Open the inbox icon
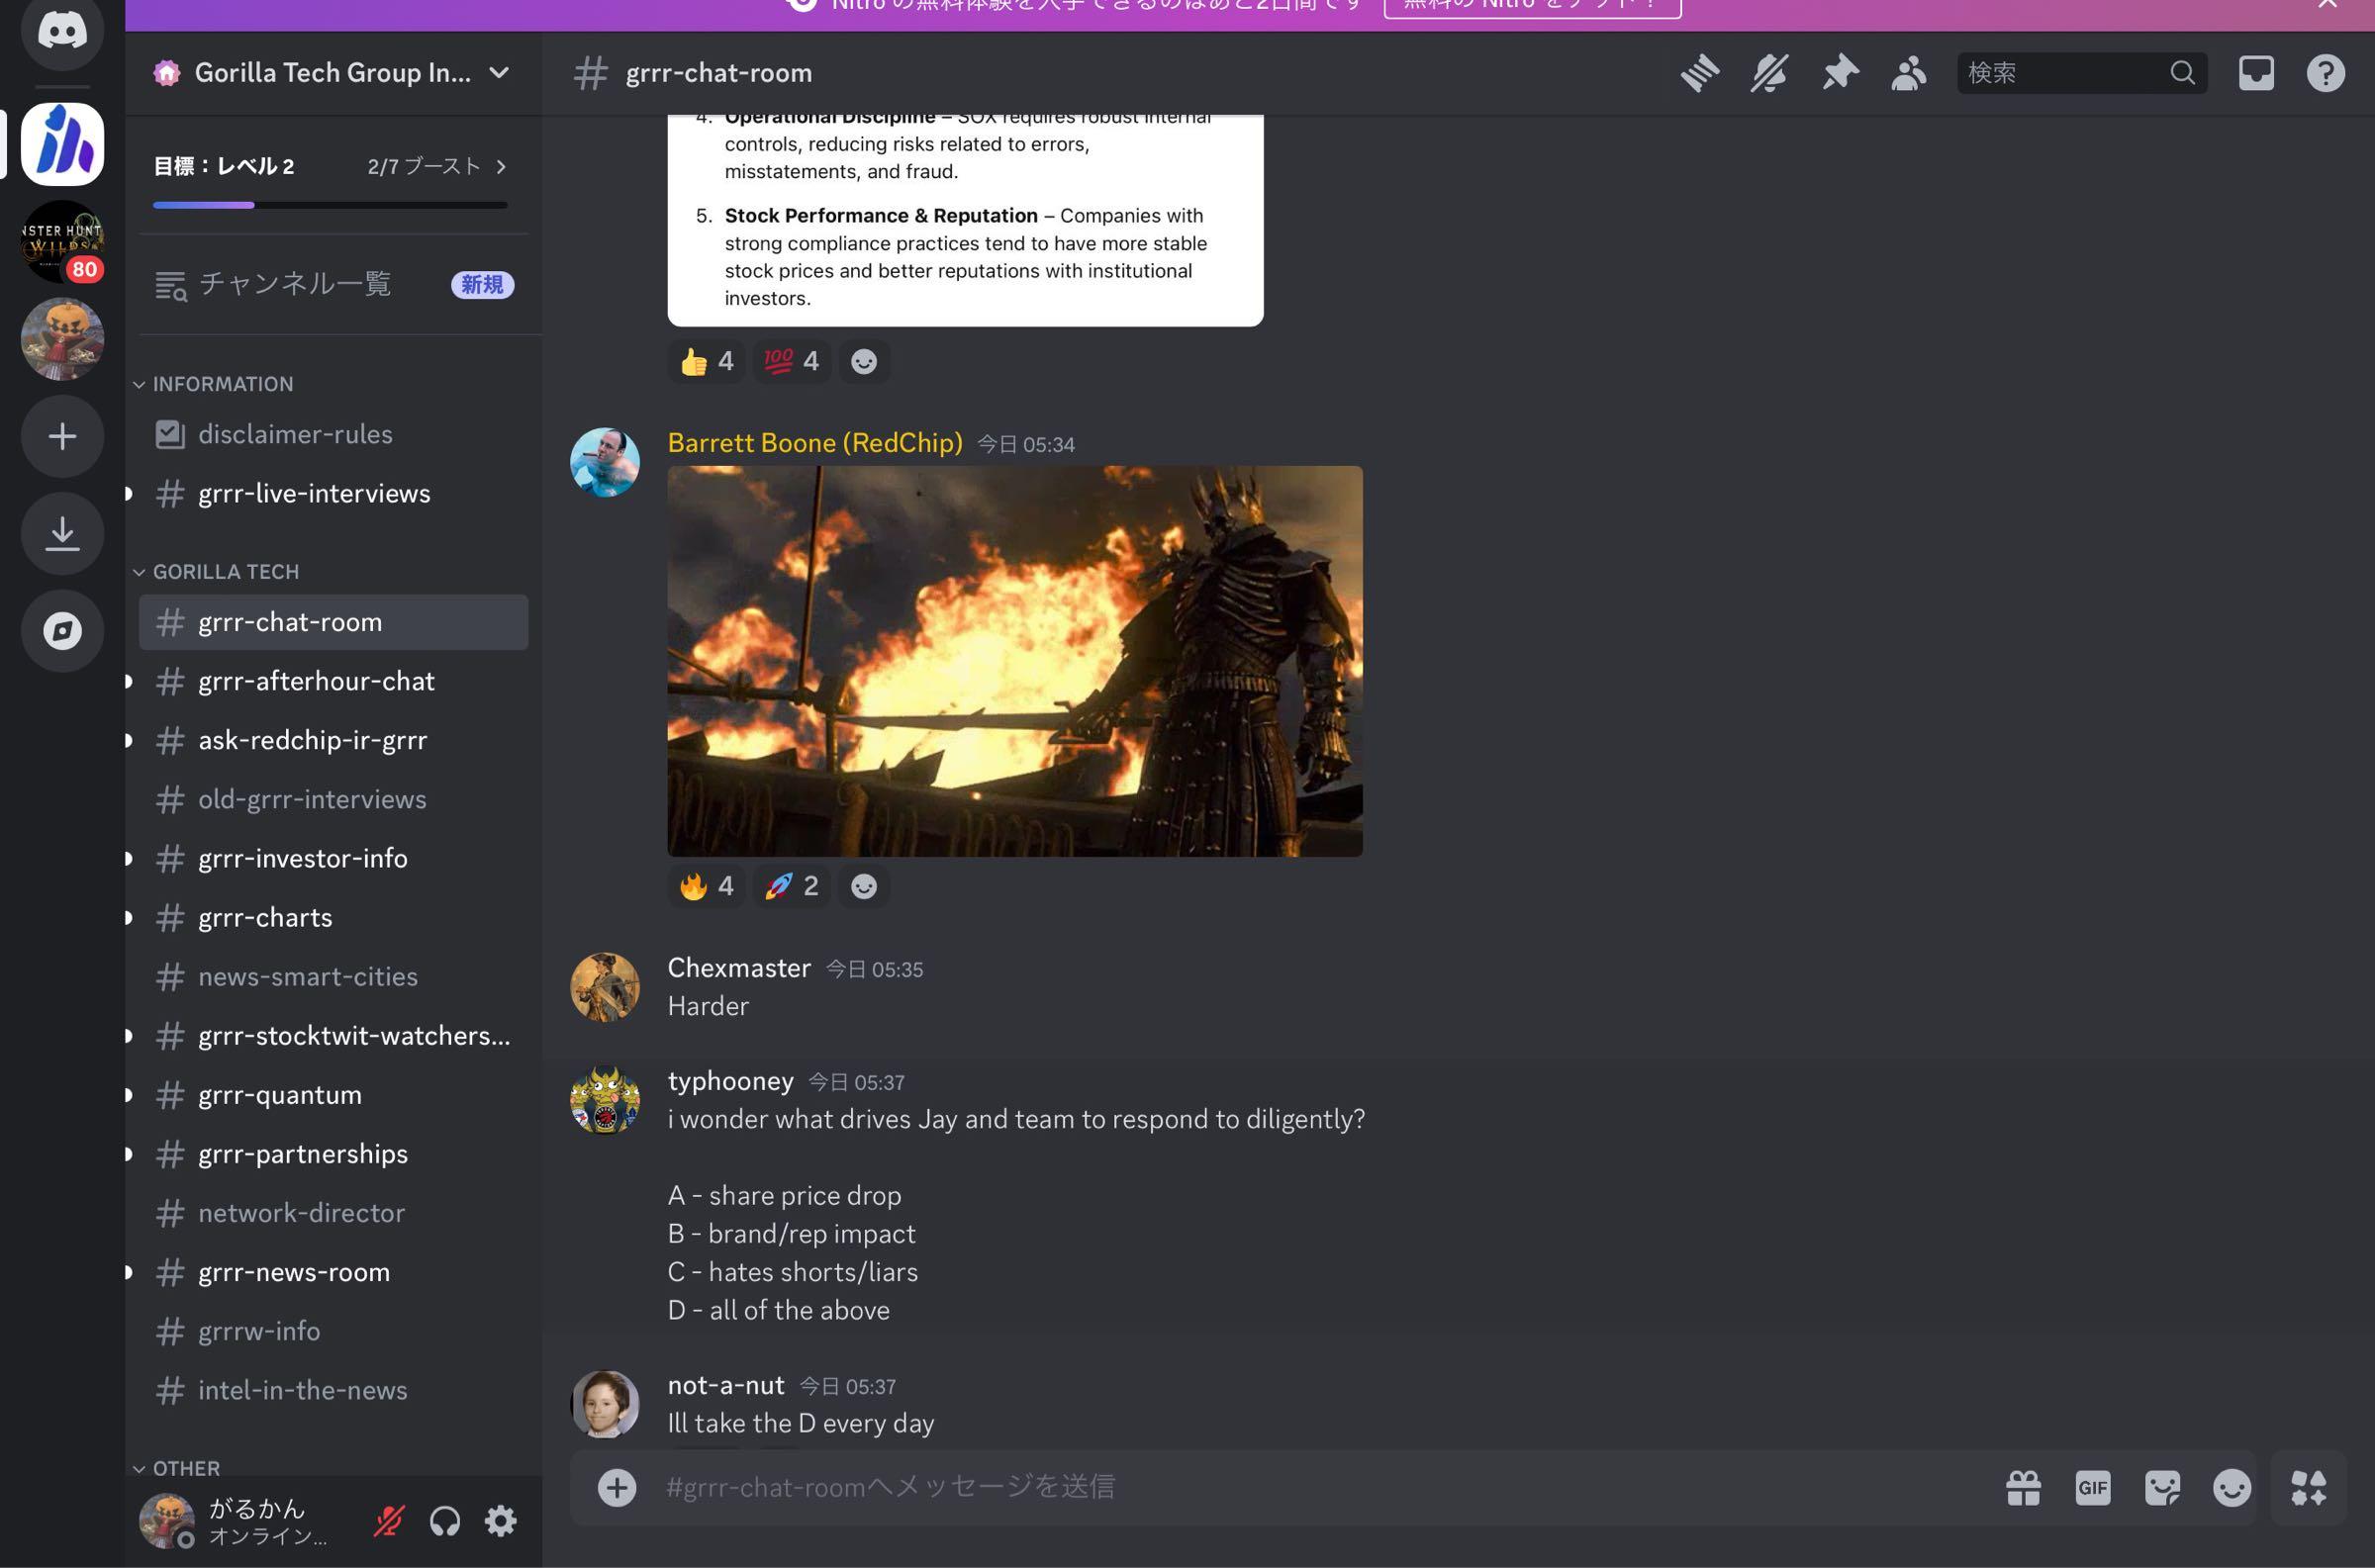 [2256, 73]
